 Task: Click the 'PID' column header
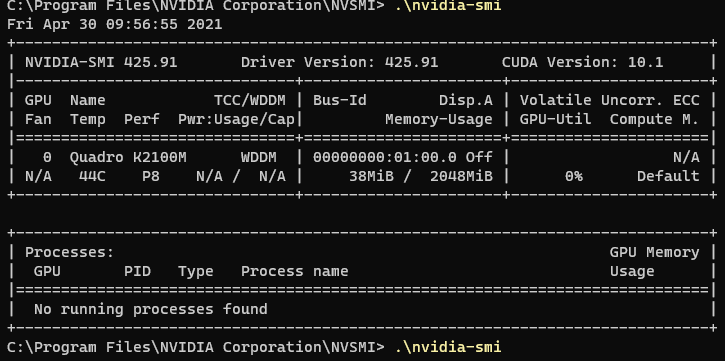[x=137, y=271]
